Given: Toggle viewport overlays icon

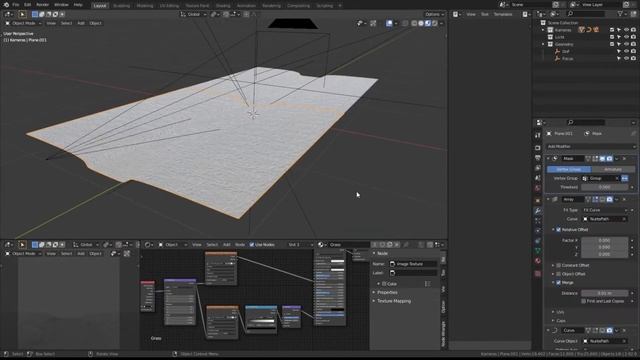Looking at the screenshot, I should 389,23.
